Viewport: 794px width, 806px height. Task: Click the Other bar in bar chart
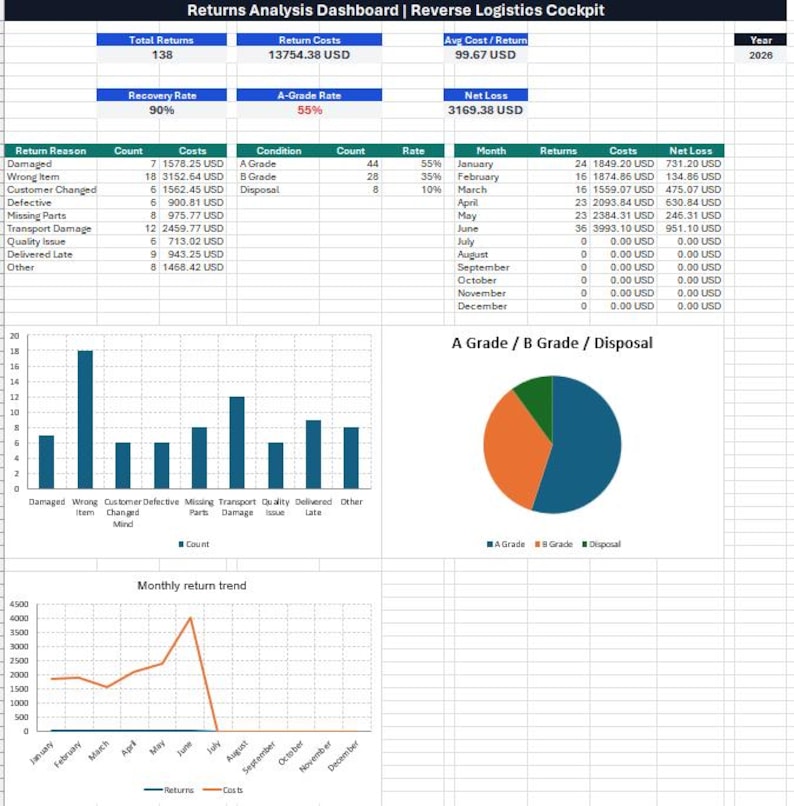click(x=351, y=458)
